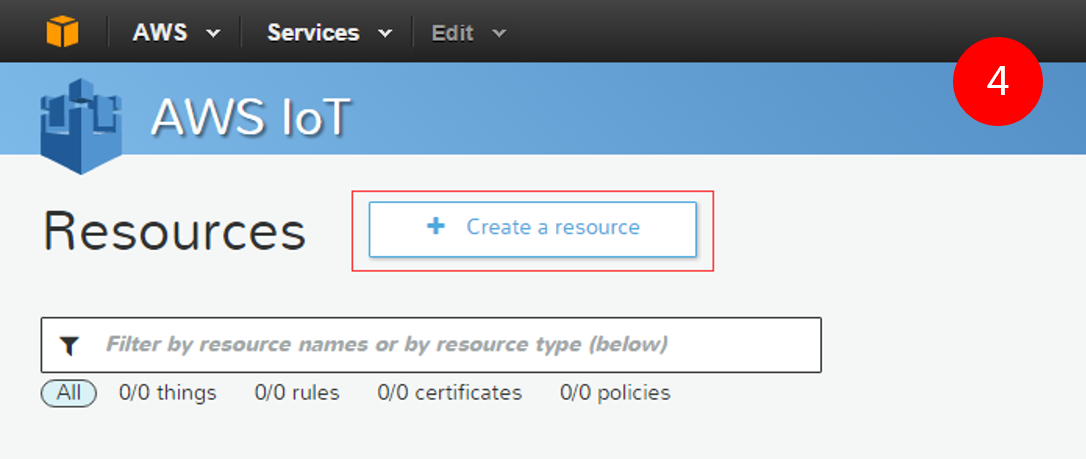Click the plus icon on Create a resource
The width and height of the screenshot is (1086, 459).
coord(436,226)
